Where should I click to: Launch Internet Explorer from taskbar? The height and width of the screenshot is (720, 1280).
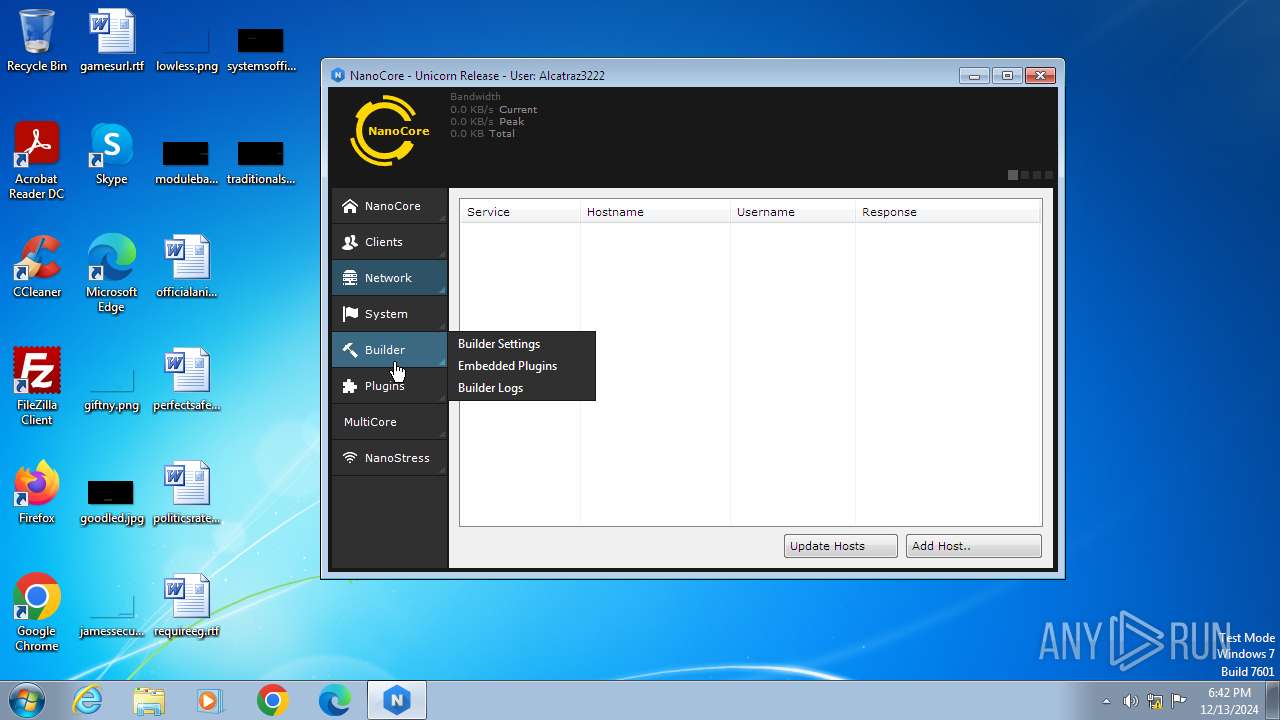pyautogui.click(x=88, y=700)
